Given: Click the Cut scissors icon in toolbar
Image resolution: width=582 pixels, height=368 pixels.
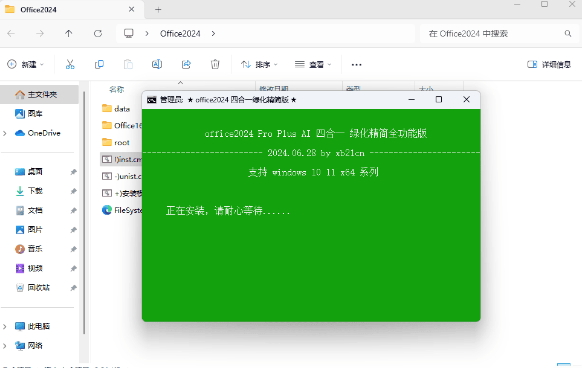Looking at the screenshot, I should [70, 64].
